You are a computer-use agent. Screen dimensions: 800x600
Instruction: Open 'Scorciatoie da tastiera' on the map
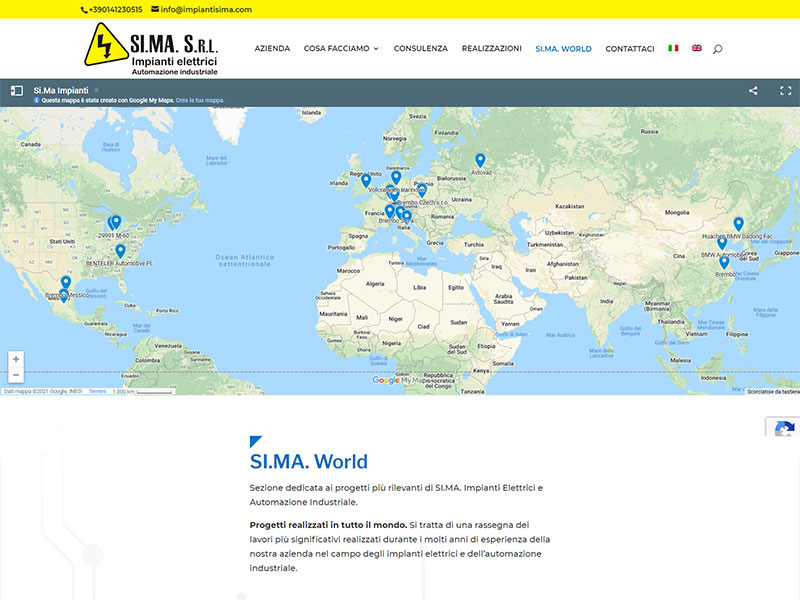tap(773, 392)
